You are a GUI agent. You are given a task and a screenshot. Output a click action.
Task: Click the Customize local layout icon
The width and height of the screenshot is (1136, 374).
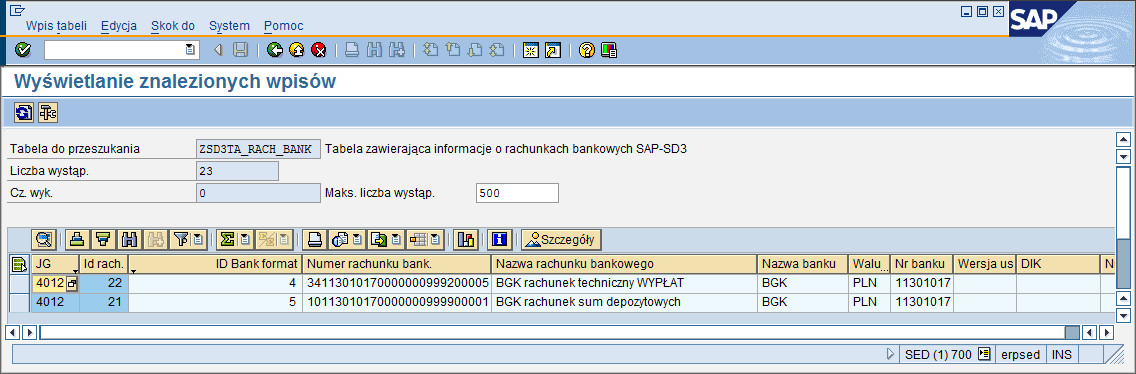pyautogui.click(x=609, y=50)
